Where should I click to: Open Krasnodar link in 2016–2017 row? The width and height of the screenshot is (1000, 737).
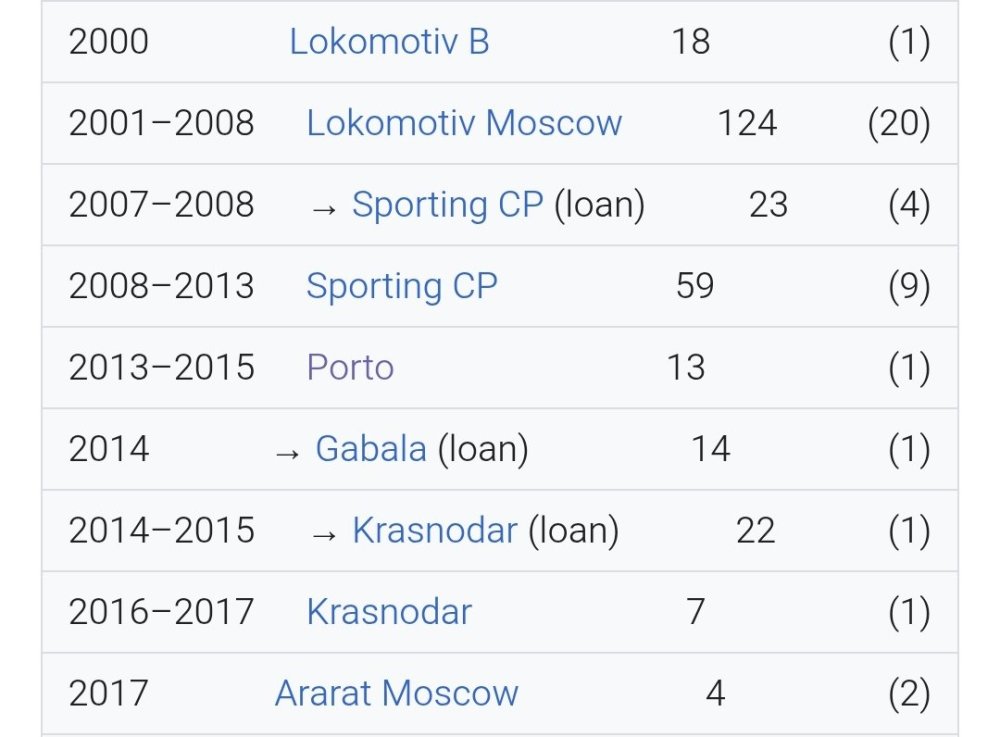click(x=389, y=612)
